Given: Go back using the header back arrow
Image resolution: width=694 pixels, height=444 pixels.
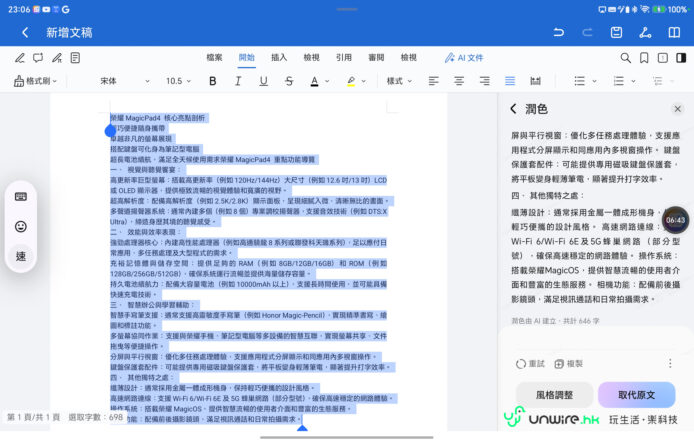Looking at the screenshot, I should pyautogui.click(x=25, y=32).
